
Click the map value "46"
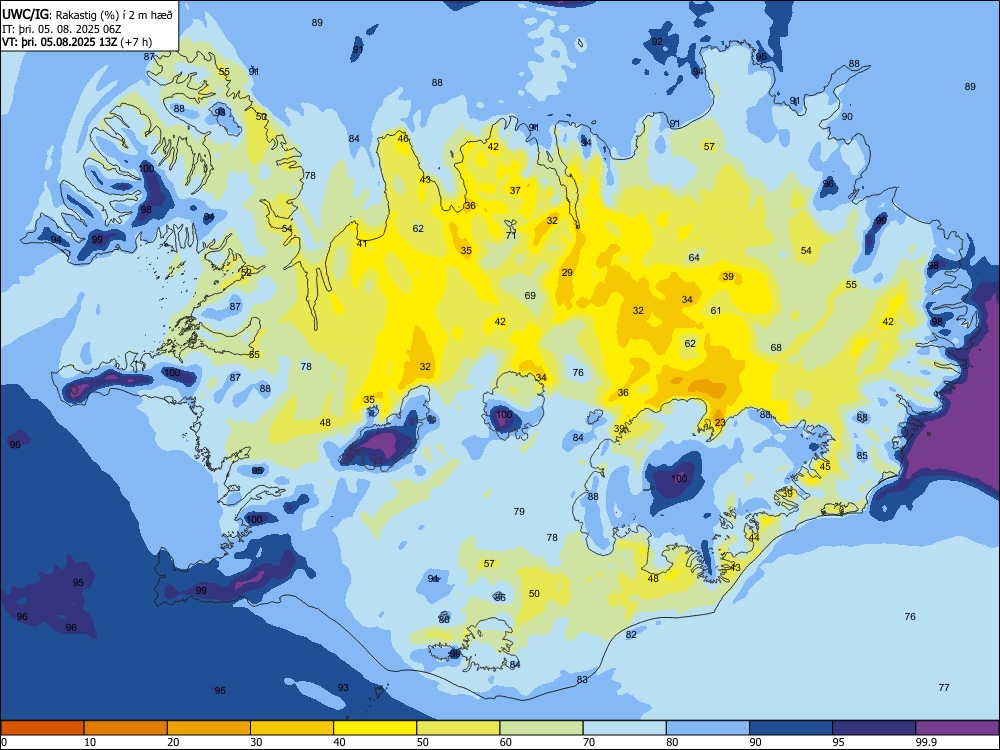(x=403, y=138)
